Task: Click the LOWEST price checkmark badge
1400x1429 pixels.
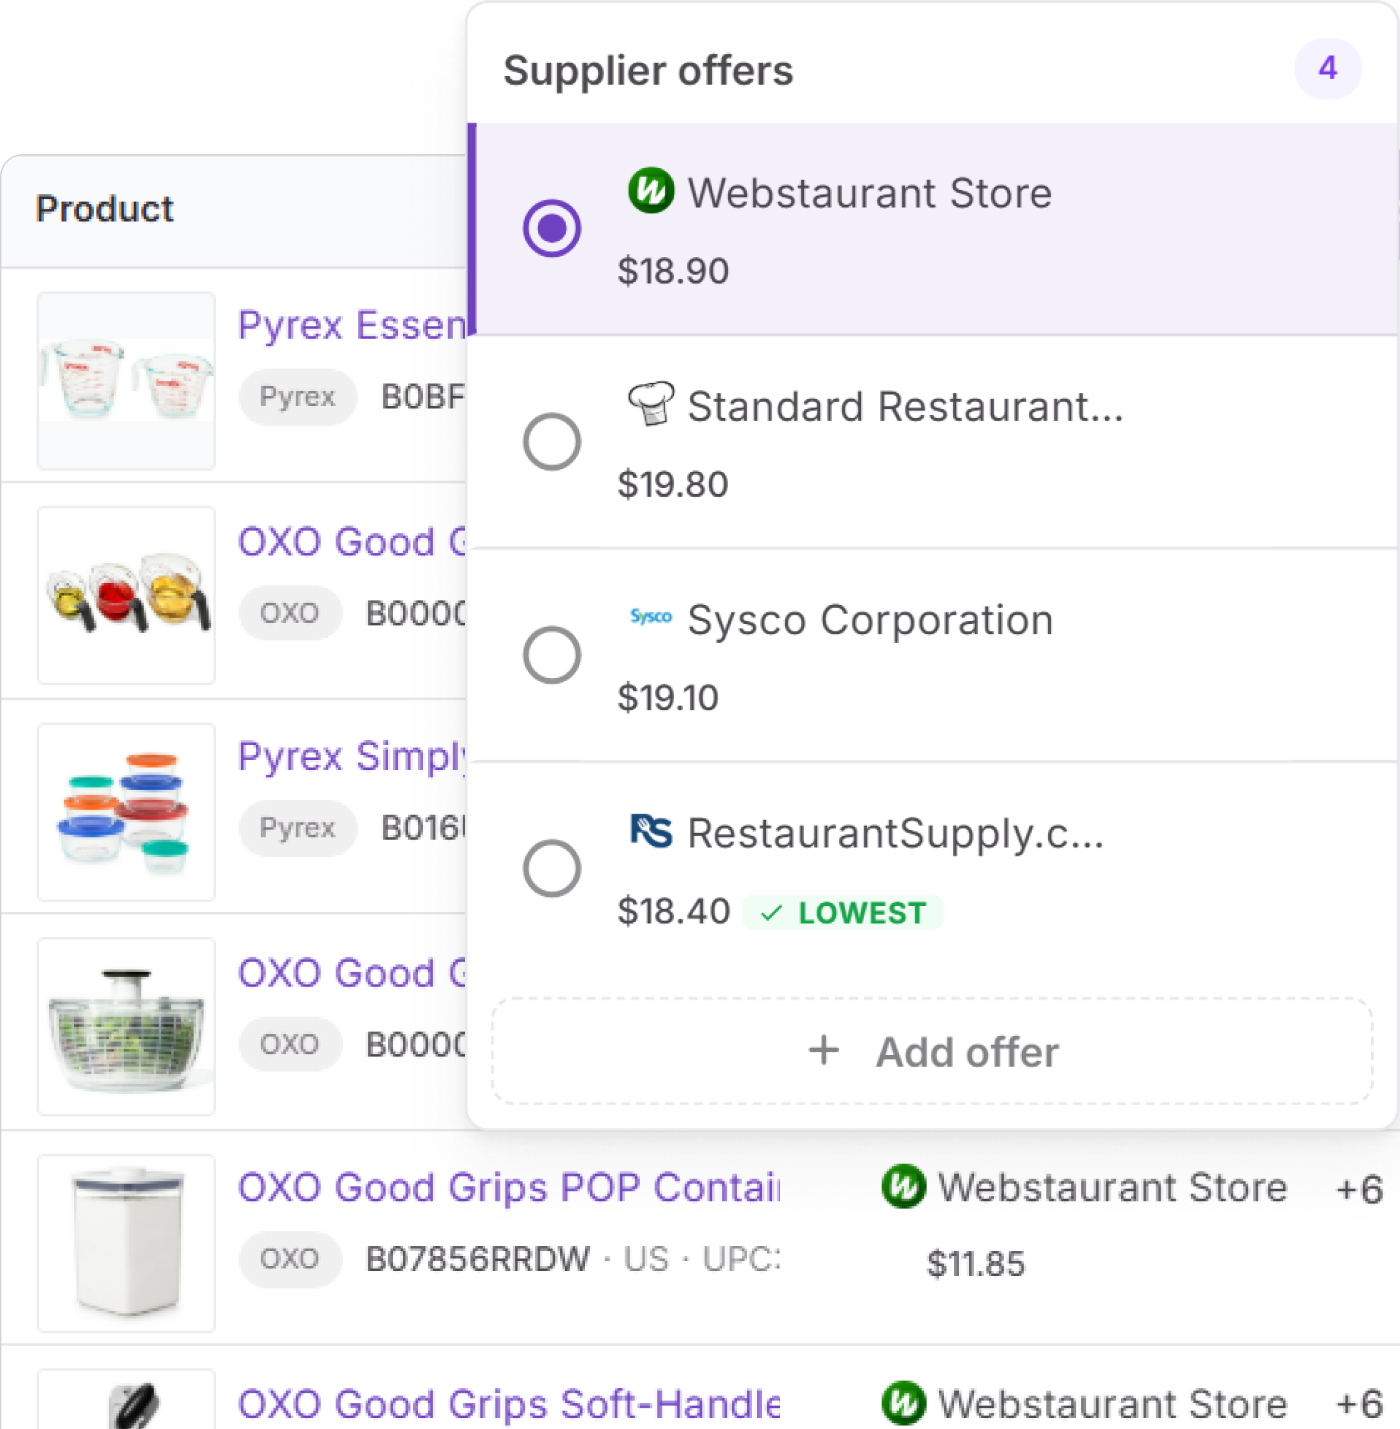Action: 843,913
